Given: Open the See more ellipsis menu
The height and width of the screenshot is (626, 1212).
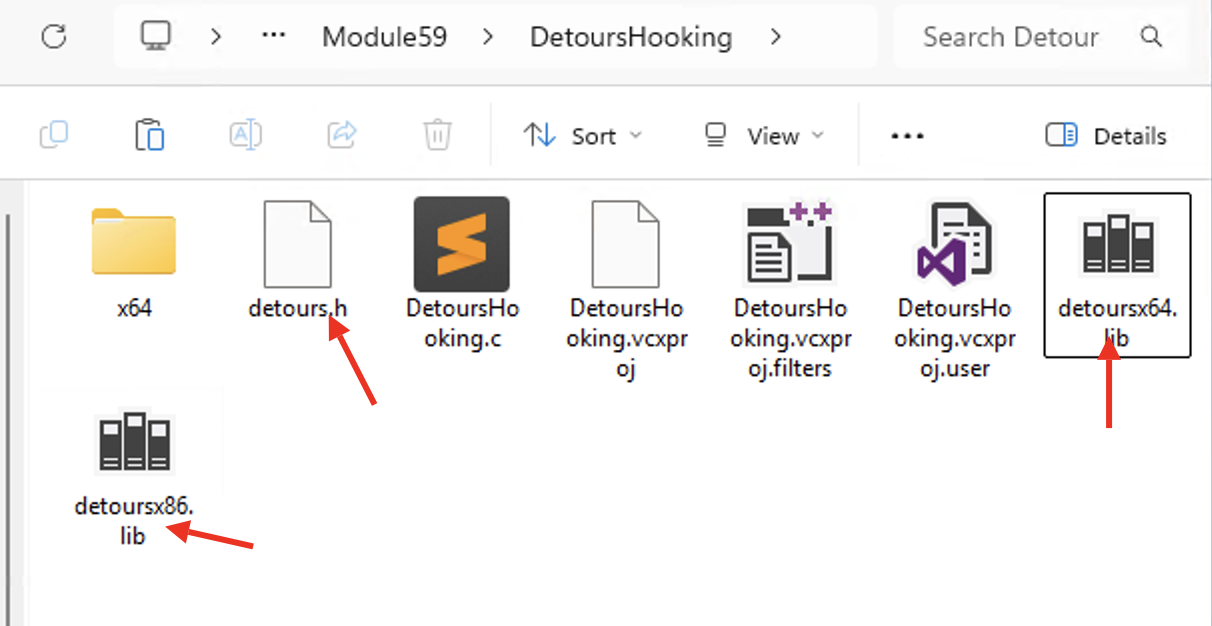Looking at the screenshot, I should (906, 136).
